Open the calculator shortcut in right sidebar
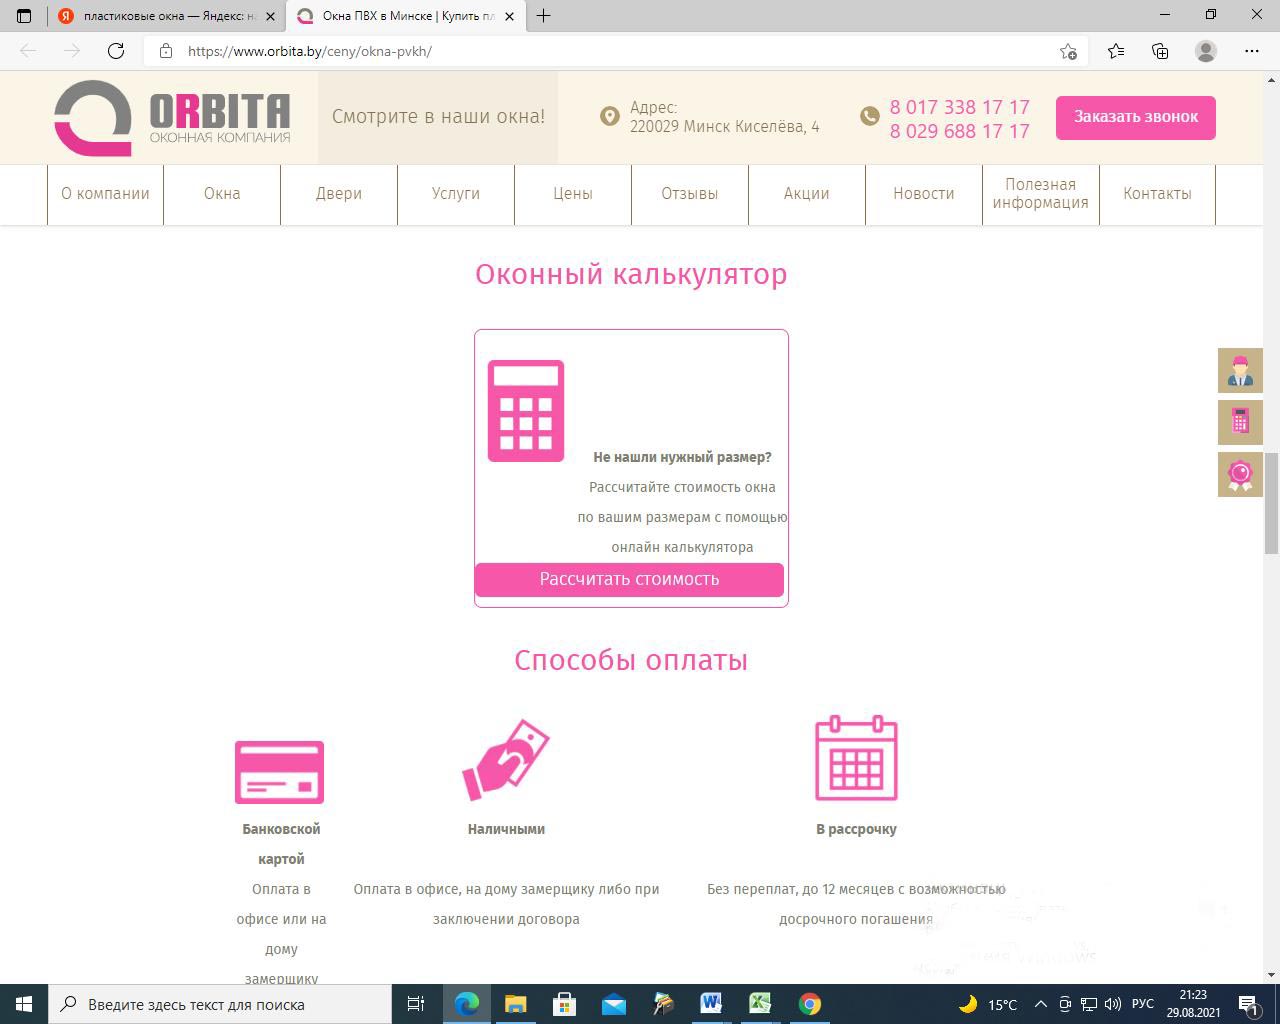Viewport: 1280px width, 1024px height. (x=1240, y=422)
